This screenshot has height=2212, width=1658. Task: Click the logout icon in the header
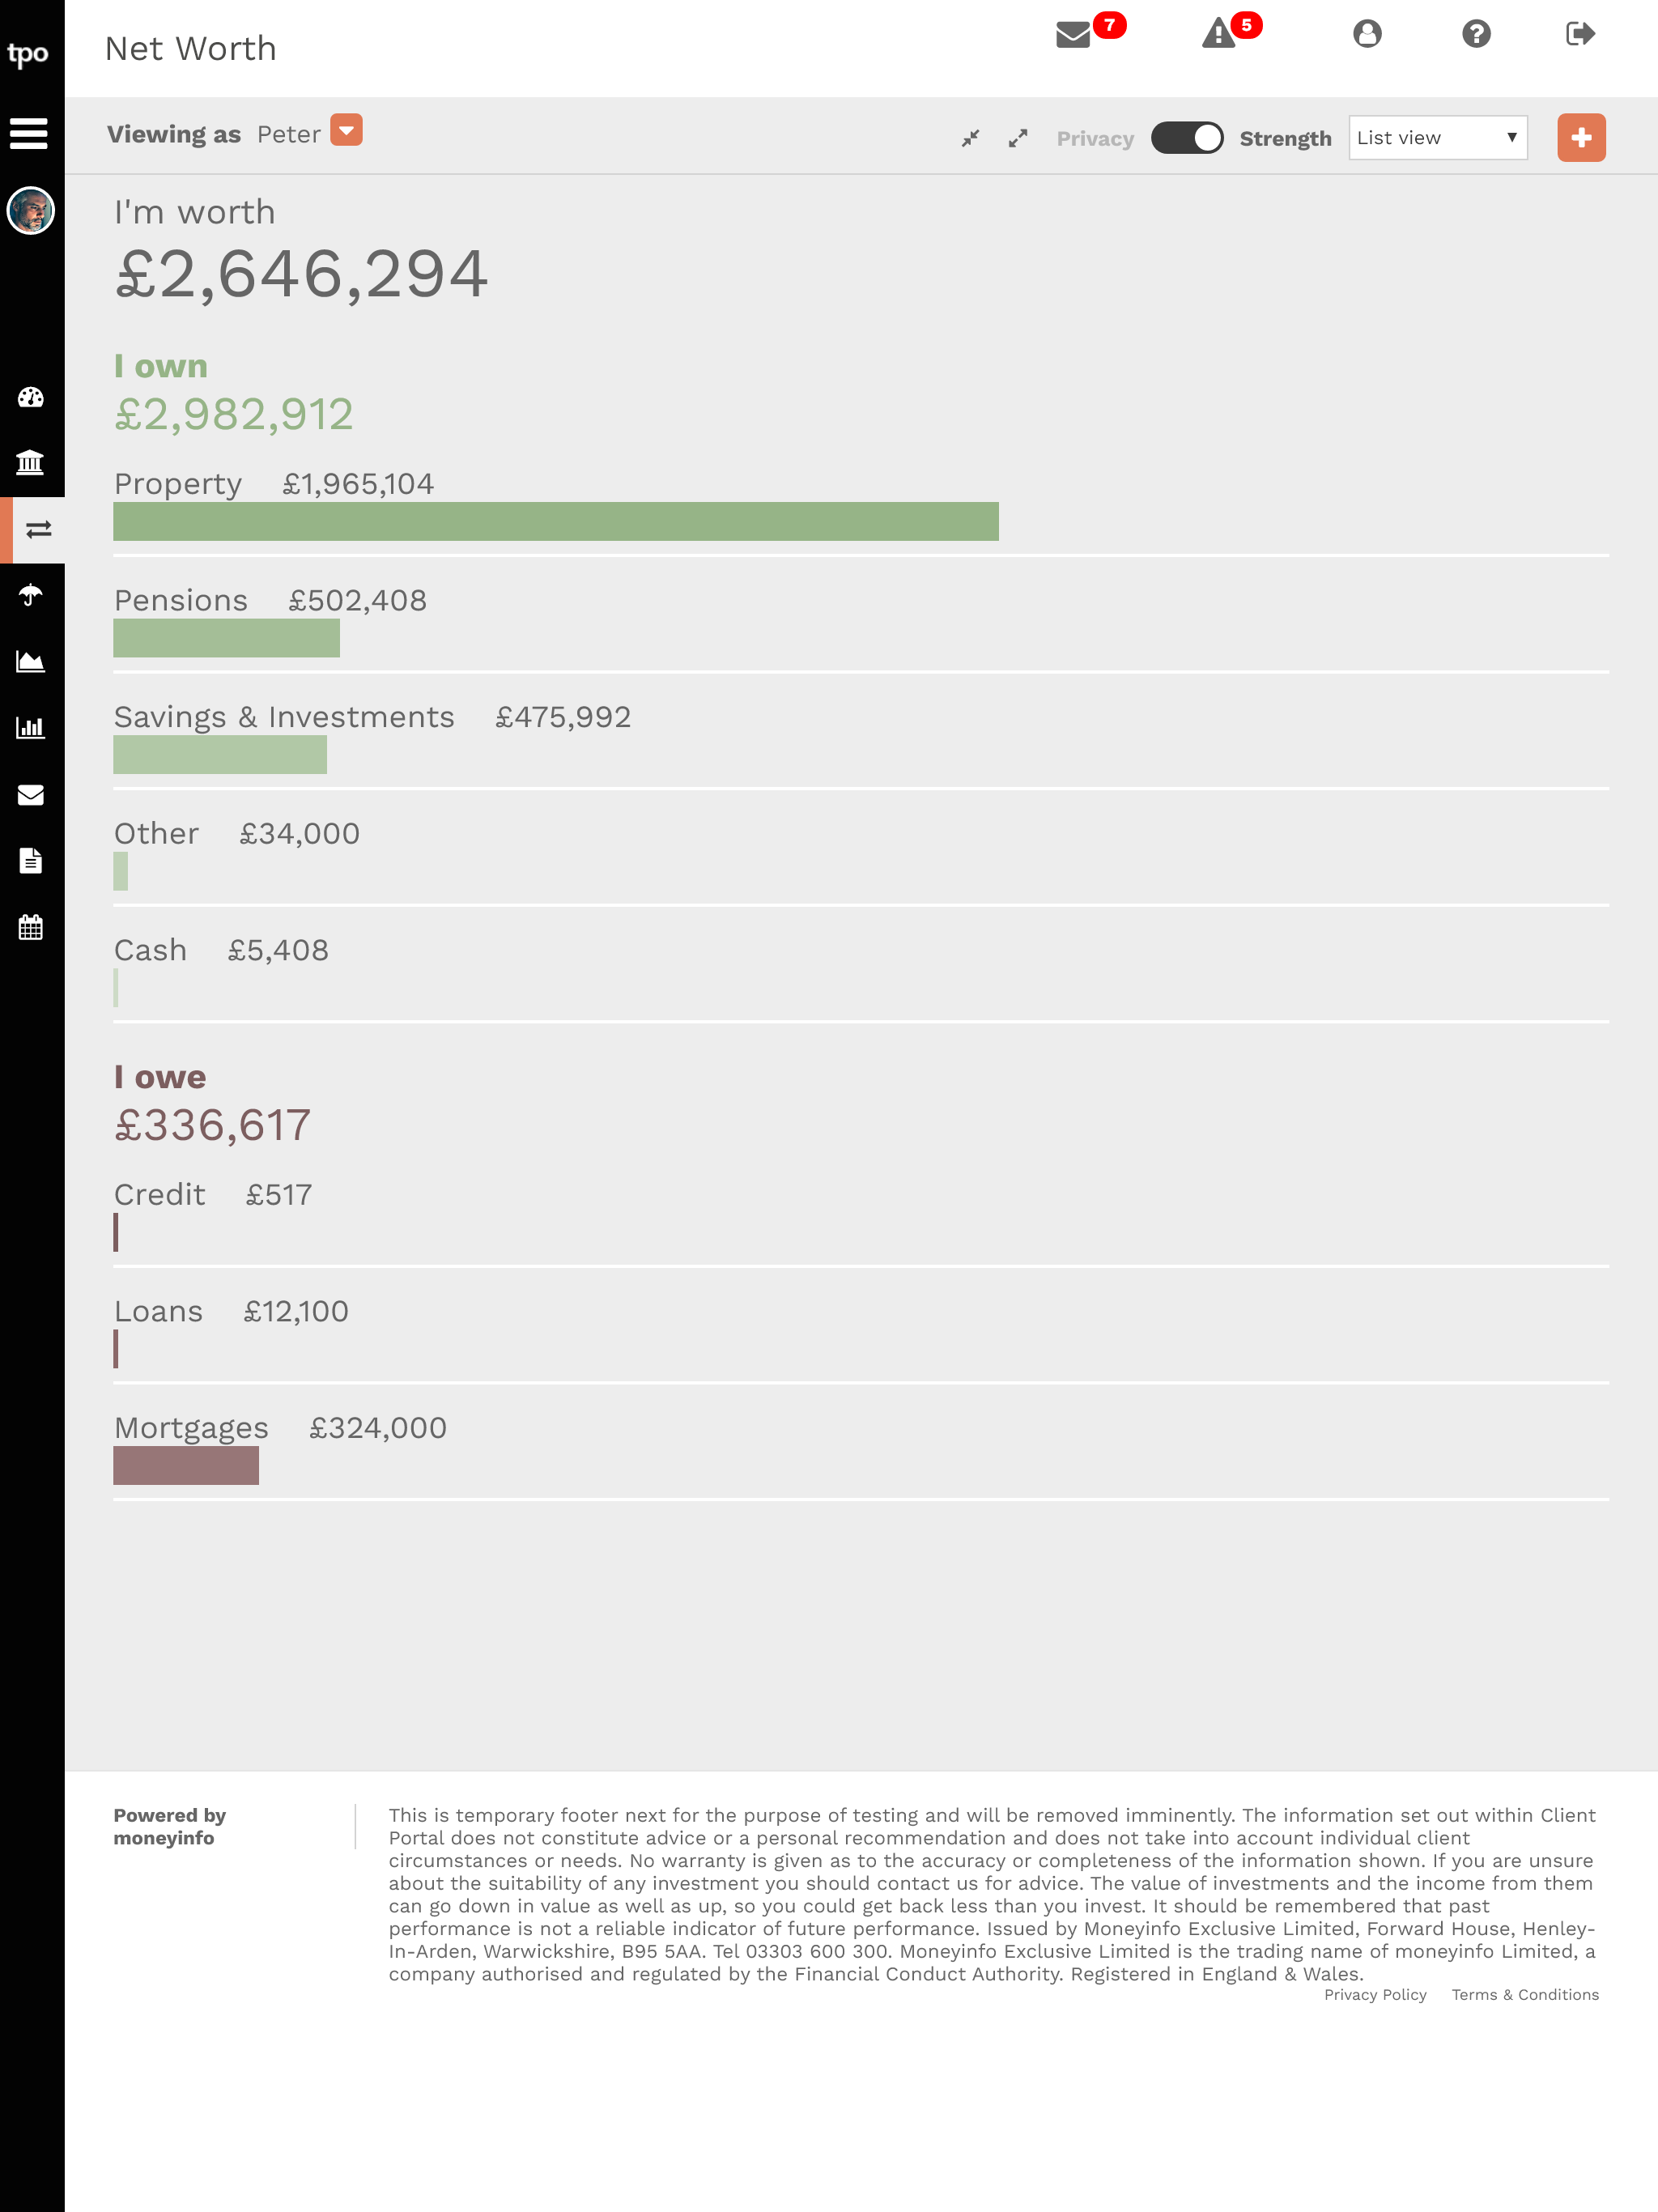click(x=1580, y=34)
